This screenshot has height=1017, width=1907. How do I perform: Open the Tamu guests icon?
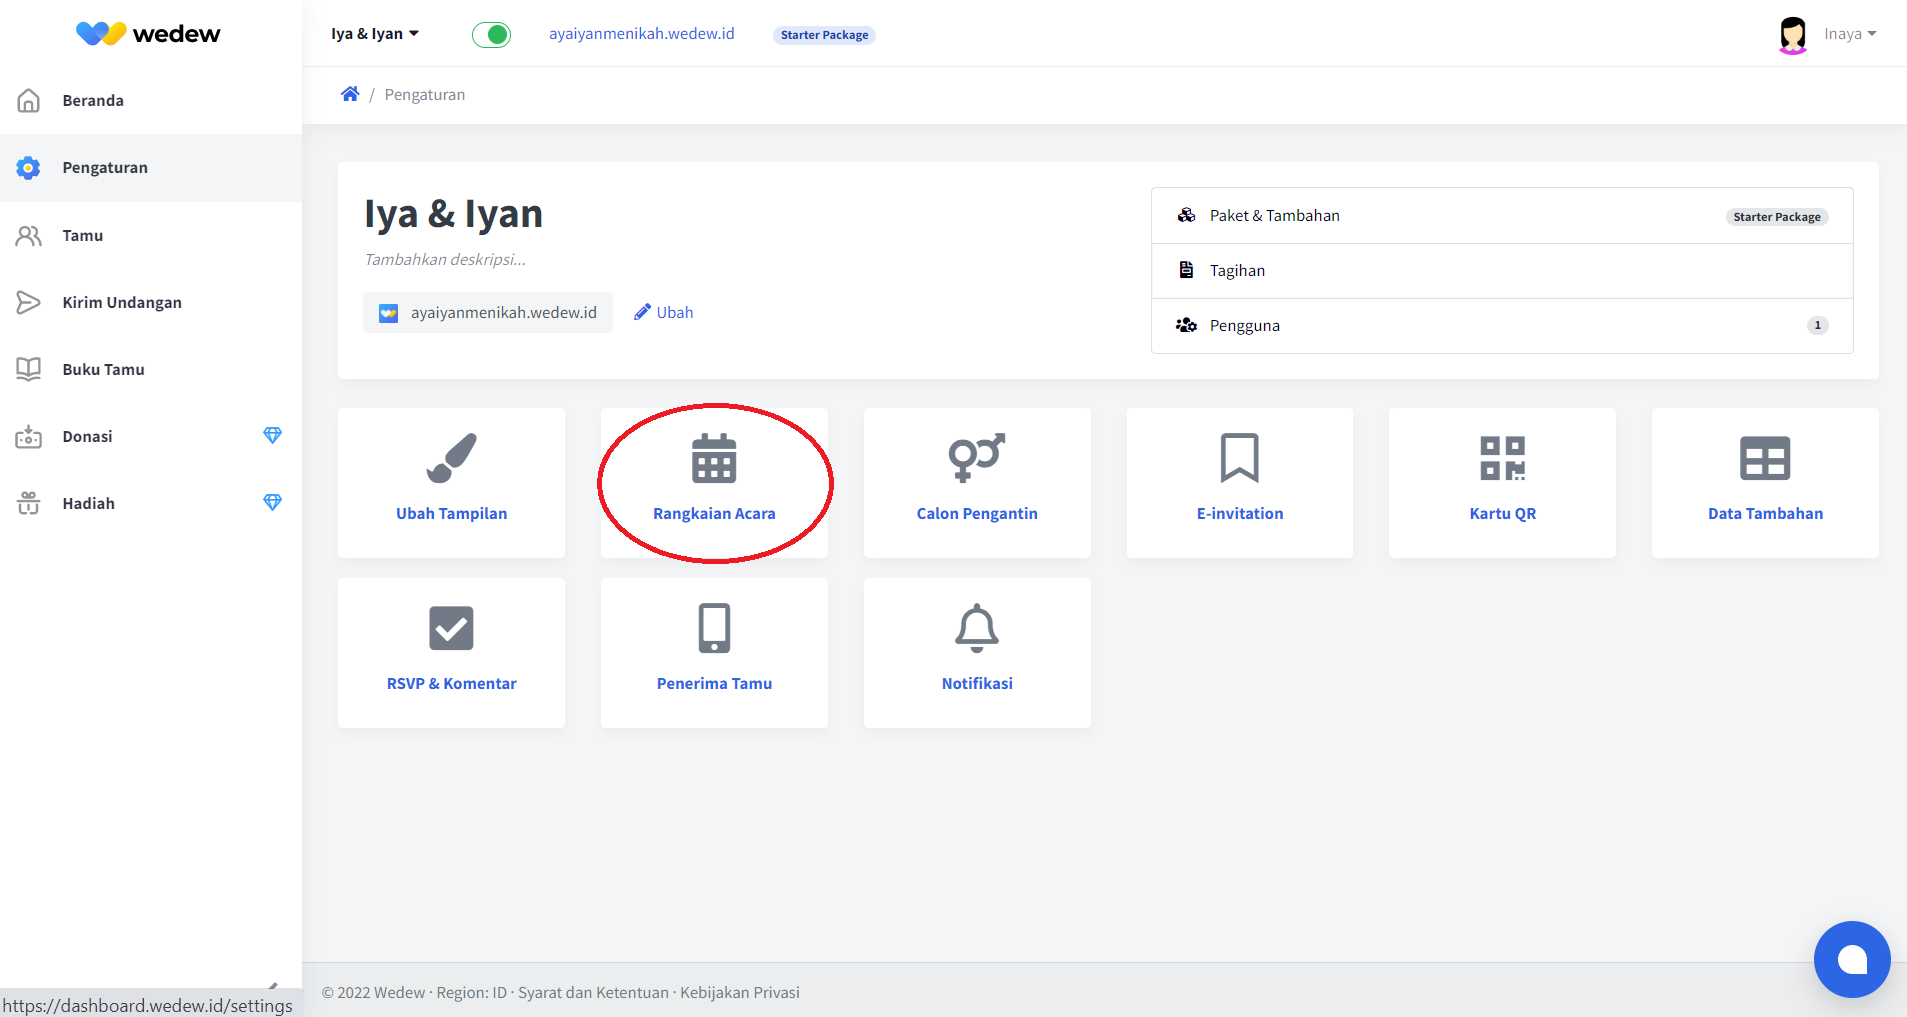coord(29,236)
